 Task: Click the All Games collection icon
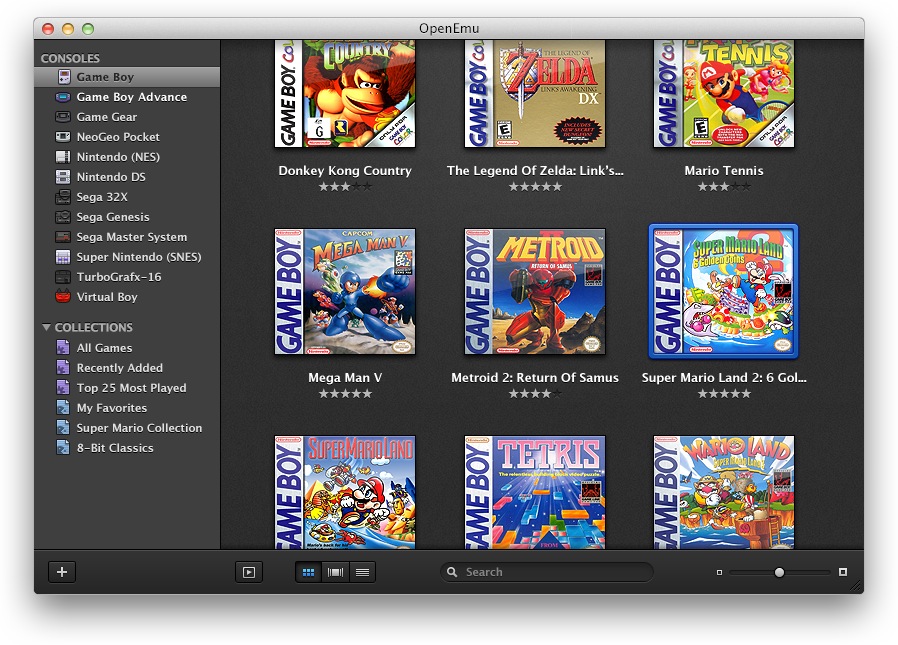click(x=62, y=348)
